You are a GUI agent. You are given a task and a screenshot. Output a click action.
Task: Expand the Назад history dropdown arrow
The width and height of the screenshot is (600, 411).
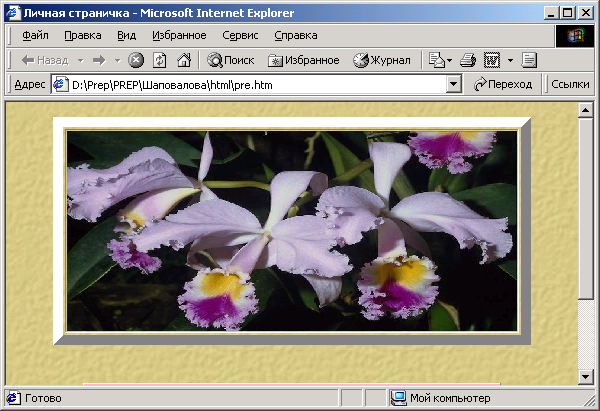click(80, 60)
